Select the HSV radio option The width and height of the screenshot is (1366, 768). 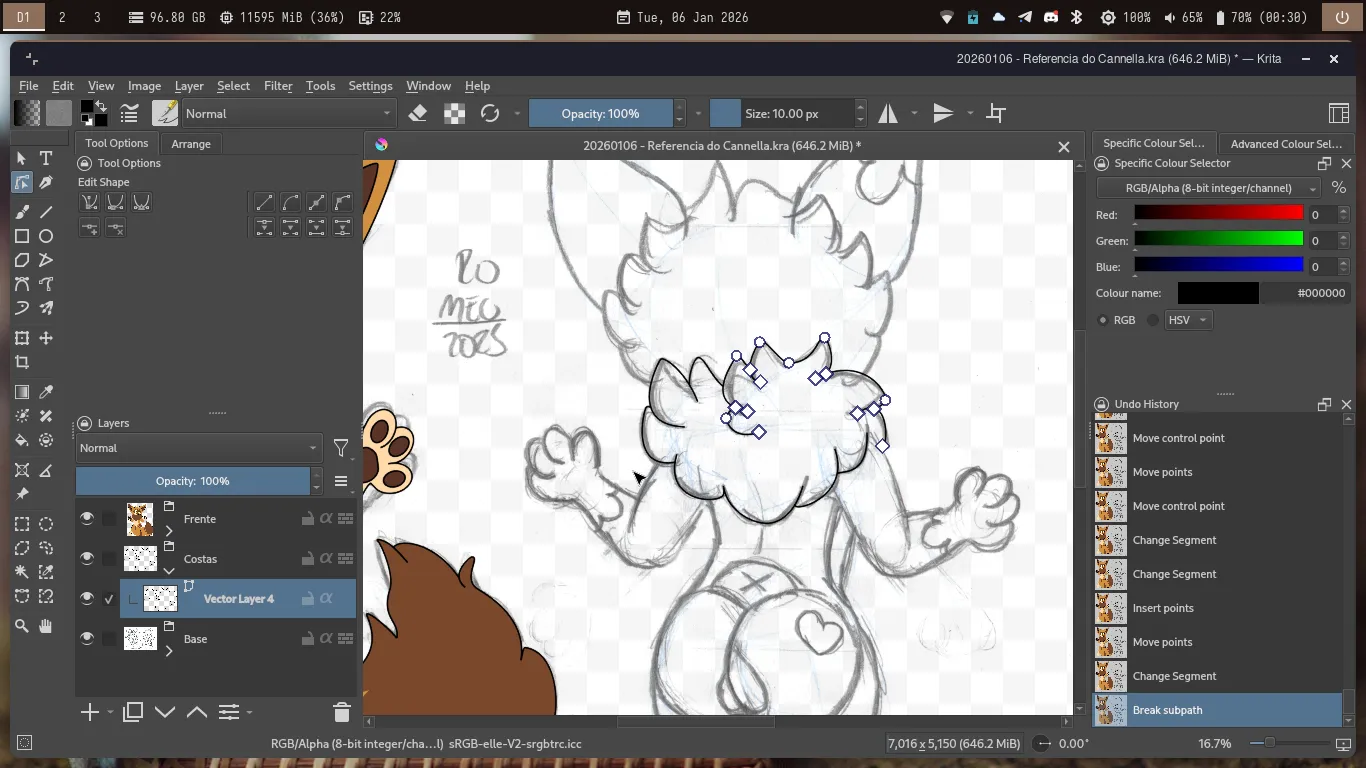[x=1154, y=320]
